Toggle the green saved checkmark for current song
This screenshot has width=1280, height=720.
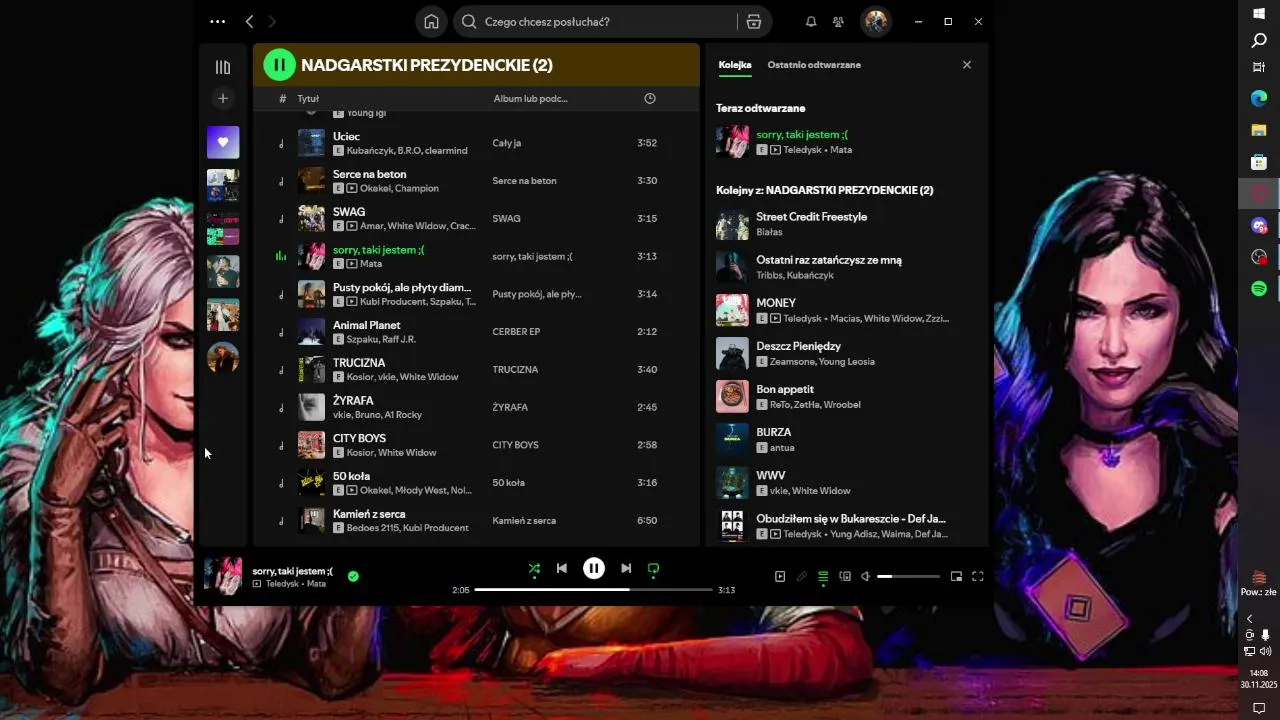tap(353, 576)
